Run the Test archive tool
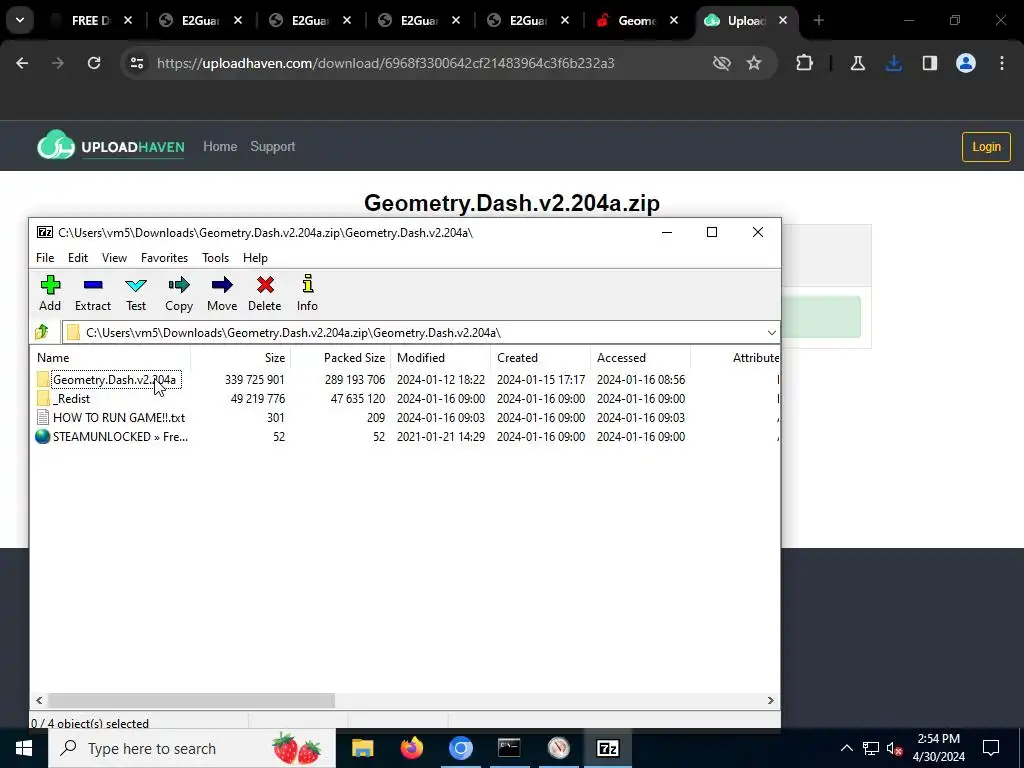This screenshot has width=1024, height=768. pyautogui.click(x=136, y=285)
